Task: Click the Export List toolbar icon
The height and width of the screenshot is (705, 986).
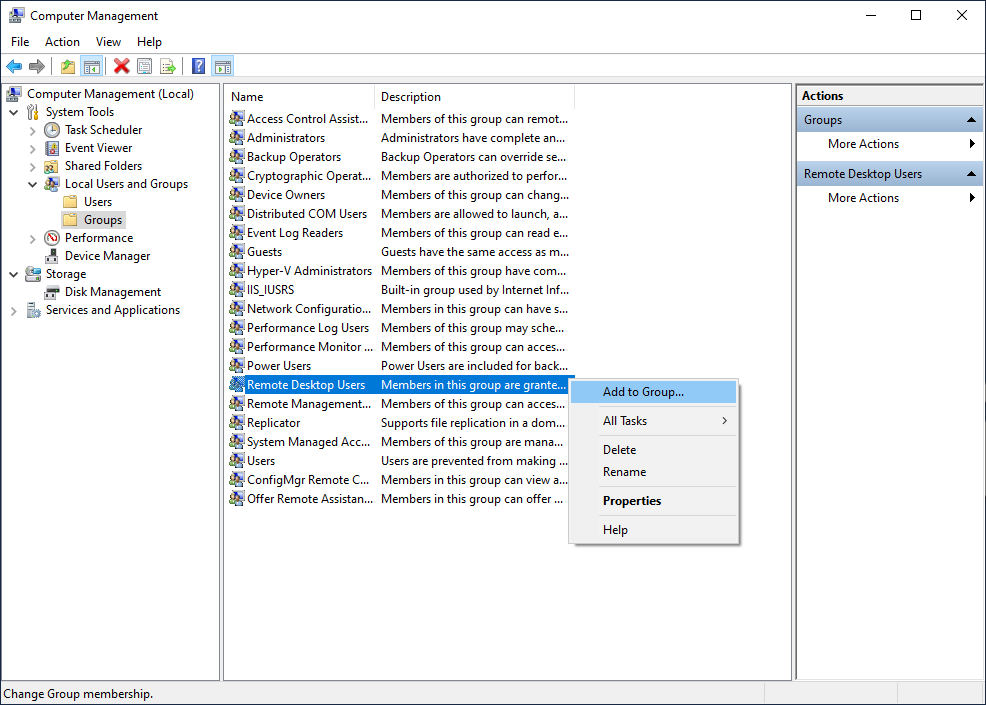Action: [x=168, y=66]
